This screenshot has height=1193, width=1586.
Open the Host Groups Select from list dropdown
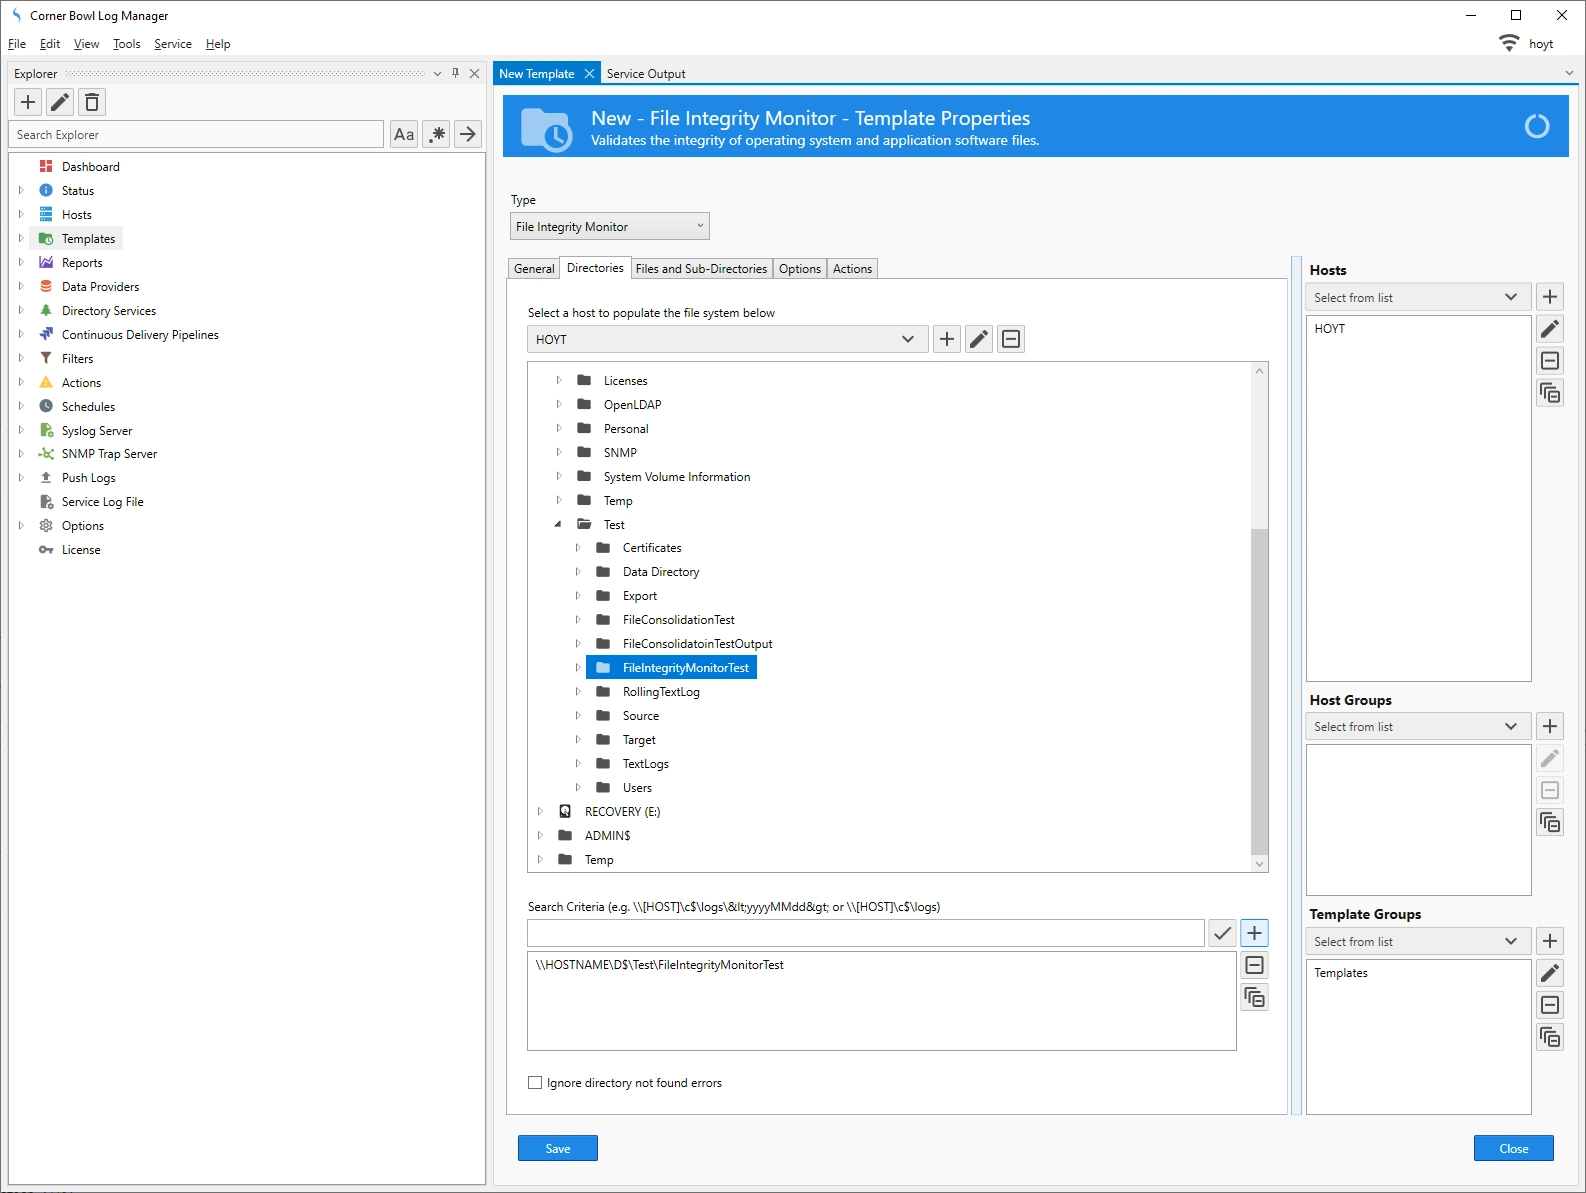pos(1417,727)
